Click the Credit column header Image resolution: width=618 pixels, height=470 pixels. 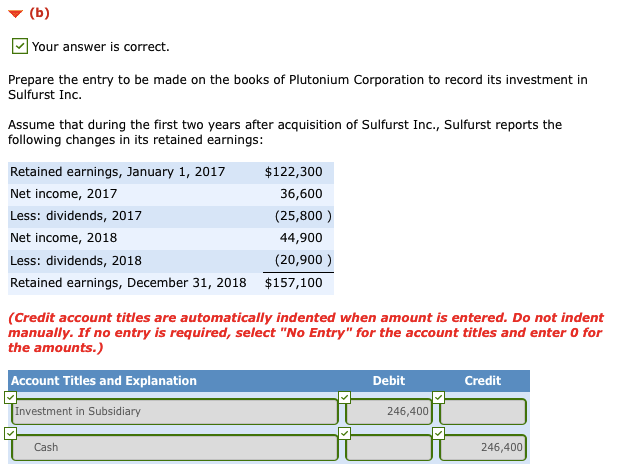482,381
